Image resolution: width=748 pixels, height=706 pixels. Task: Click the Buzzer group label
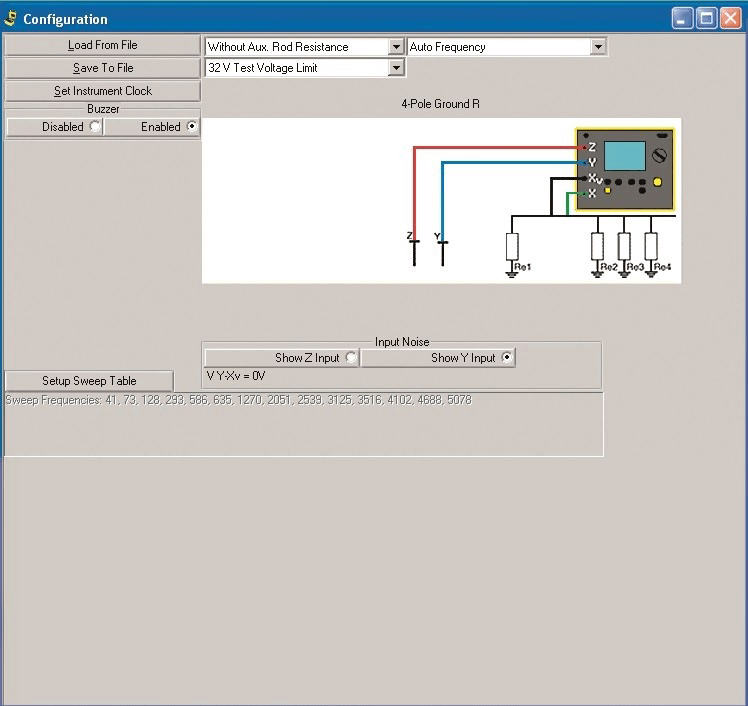point(103,109)
